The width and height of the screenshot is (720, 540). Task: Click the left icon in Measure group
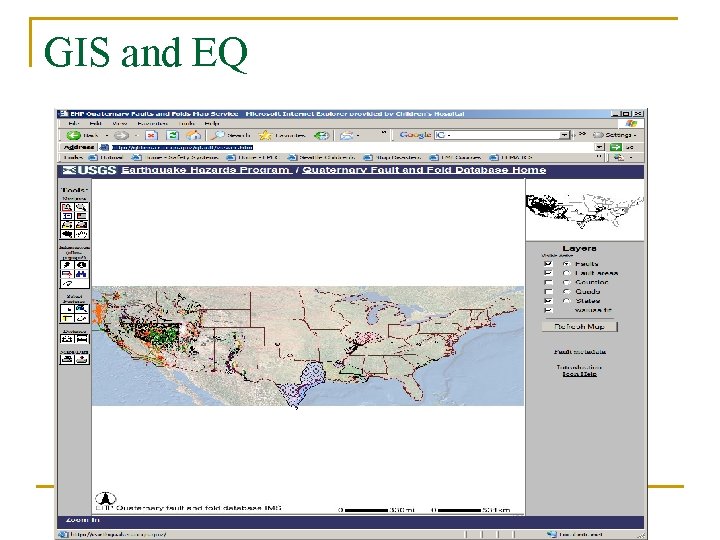[67, 339]
